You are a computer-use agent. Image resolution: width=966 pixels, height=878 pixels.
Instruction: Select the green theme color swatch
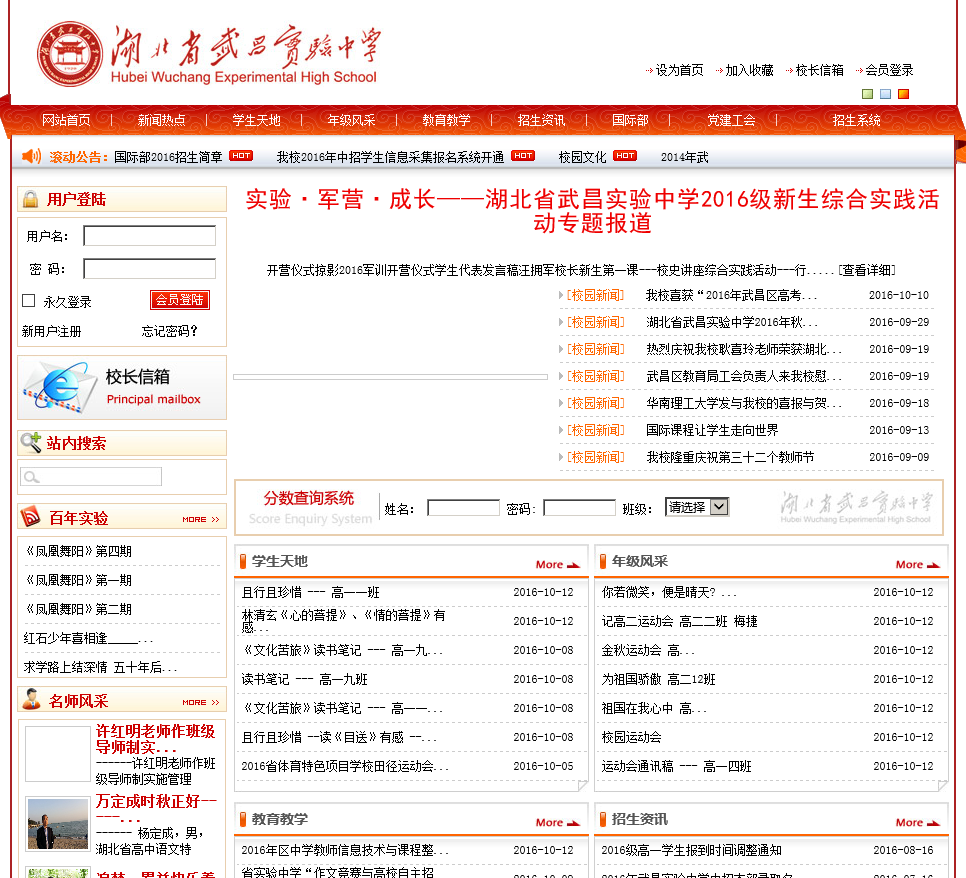click(x=867, y=94)
